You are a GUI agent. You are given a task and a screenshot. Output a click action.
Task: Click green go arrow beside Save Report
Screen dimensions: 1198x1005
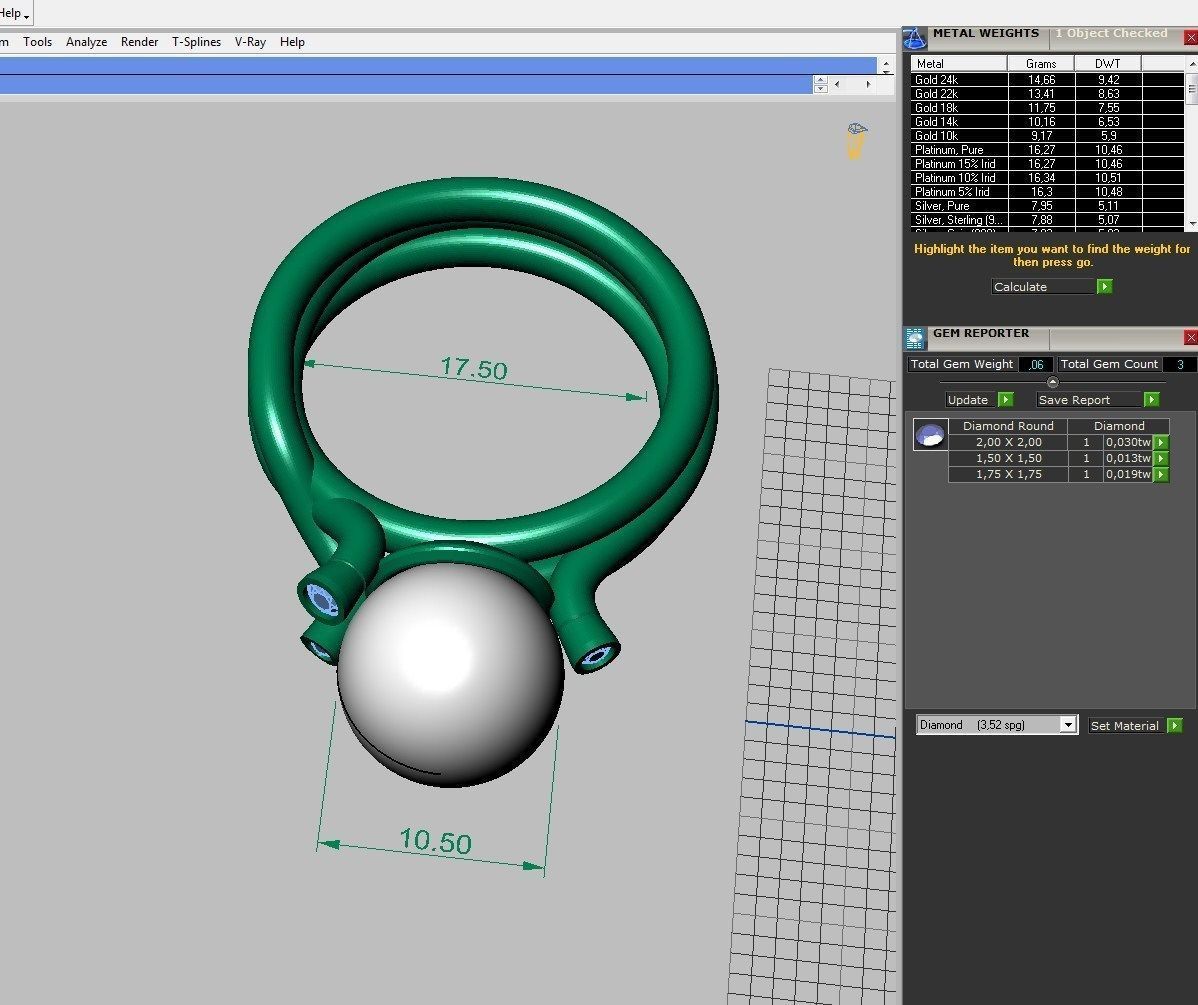coord(1151,400)
